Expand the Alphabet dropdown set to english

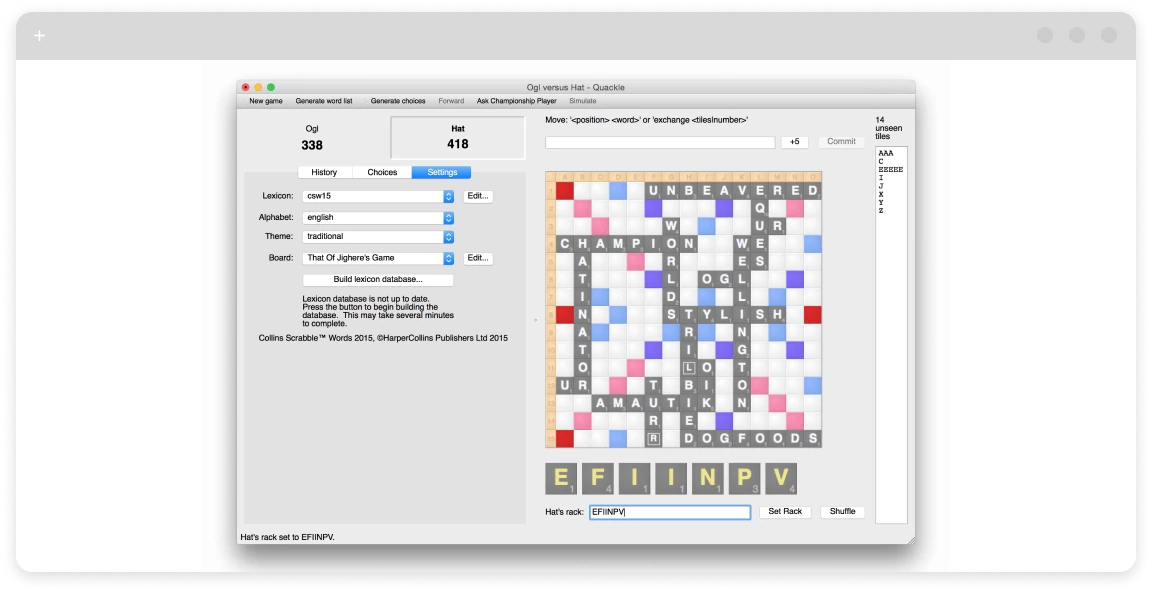[379, 217]
